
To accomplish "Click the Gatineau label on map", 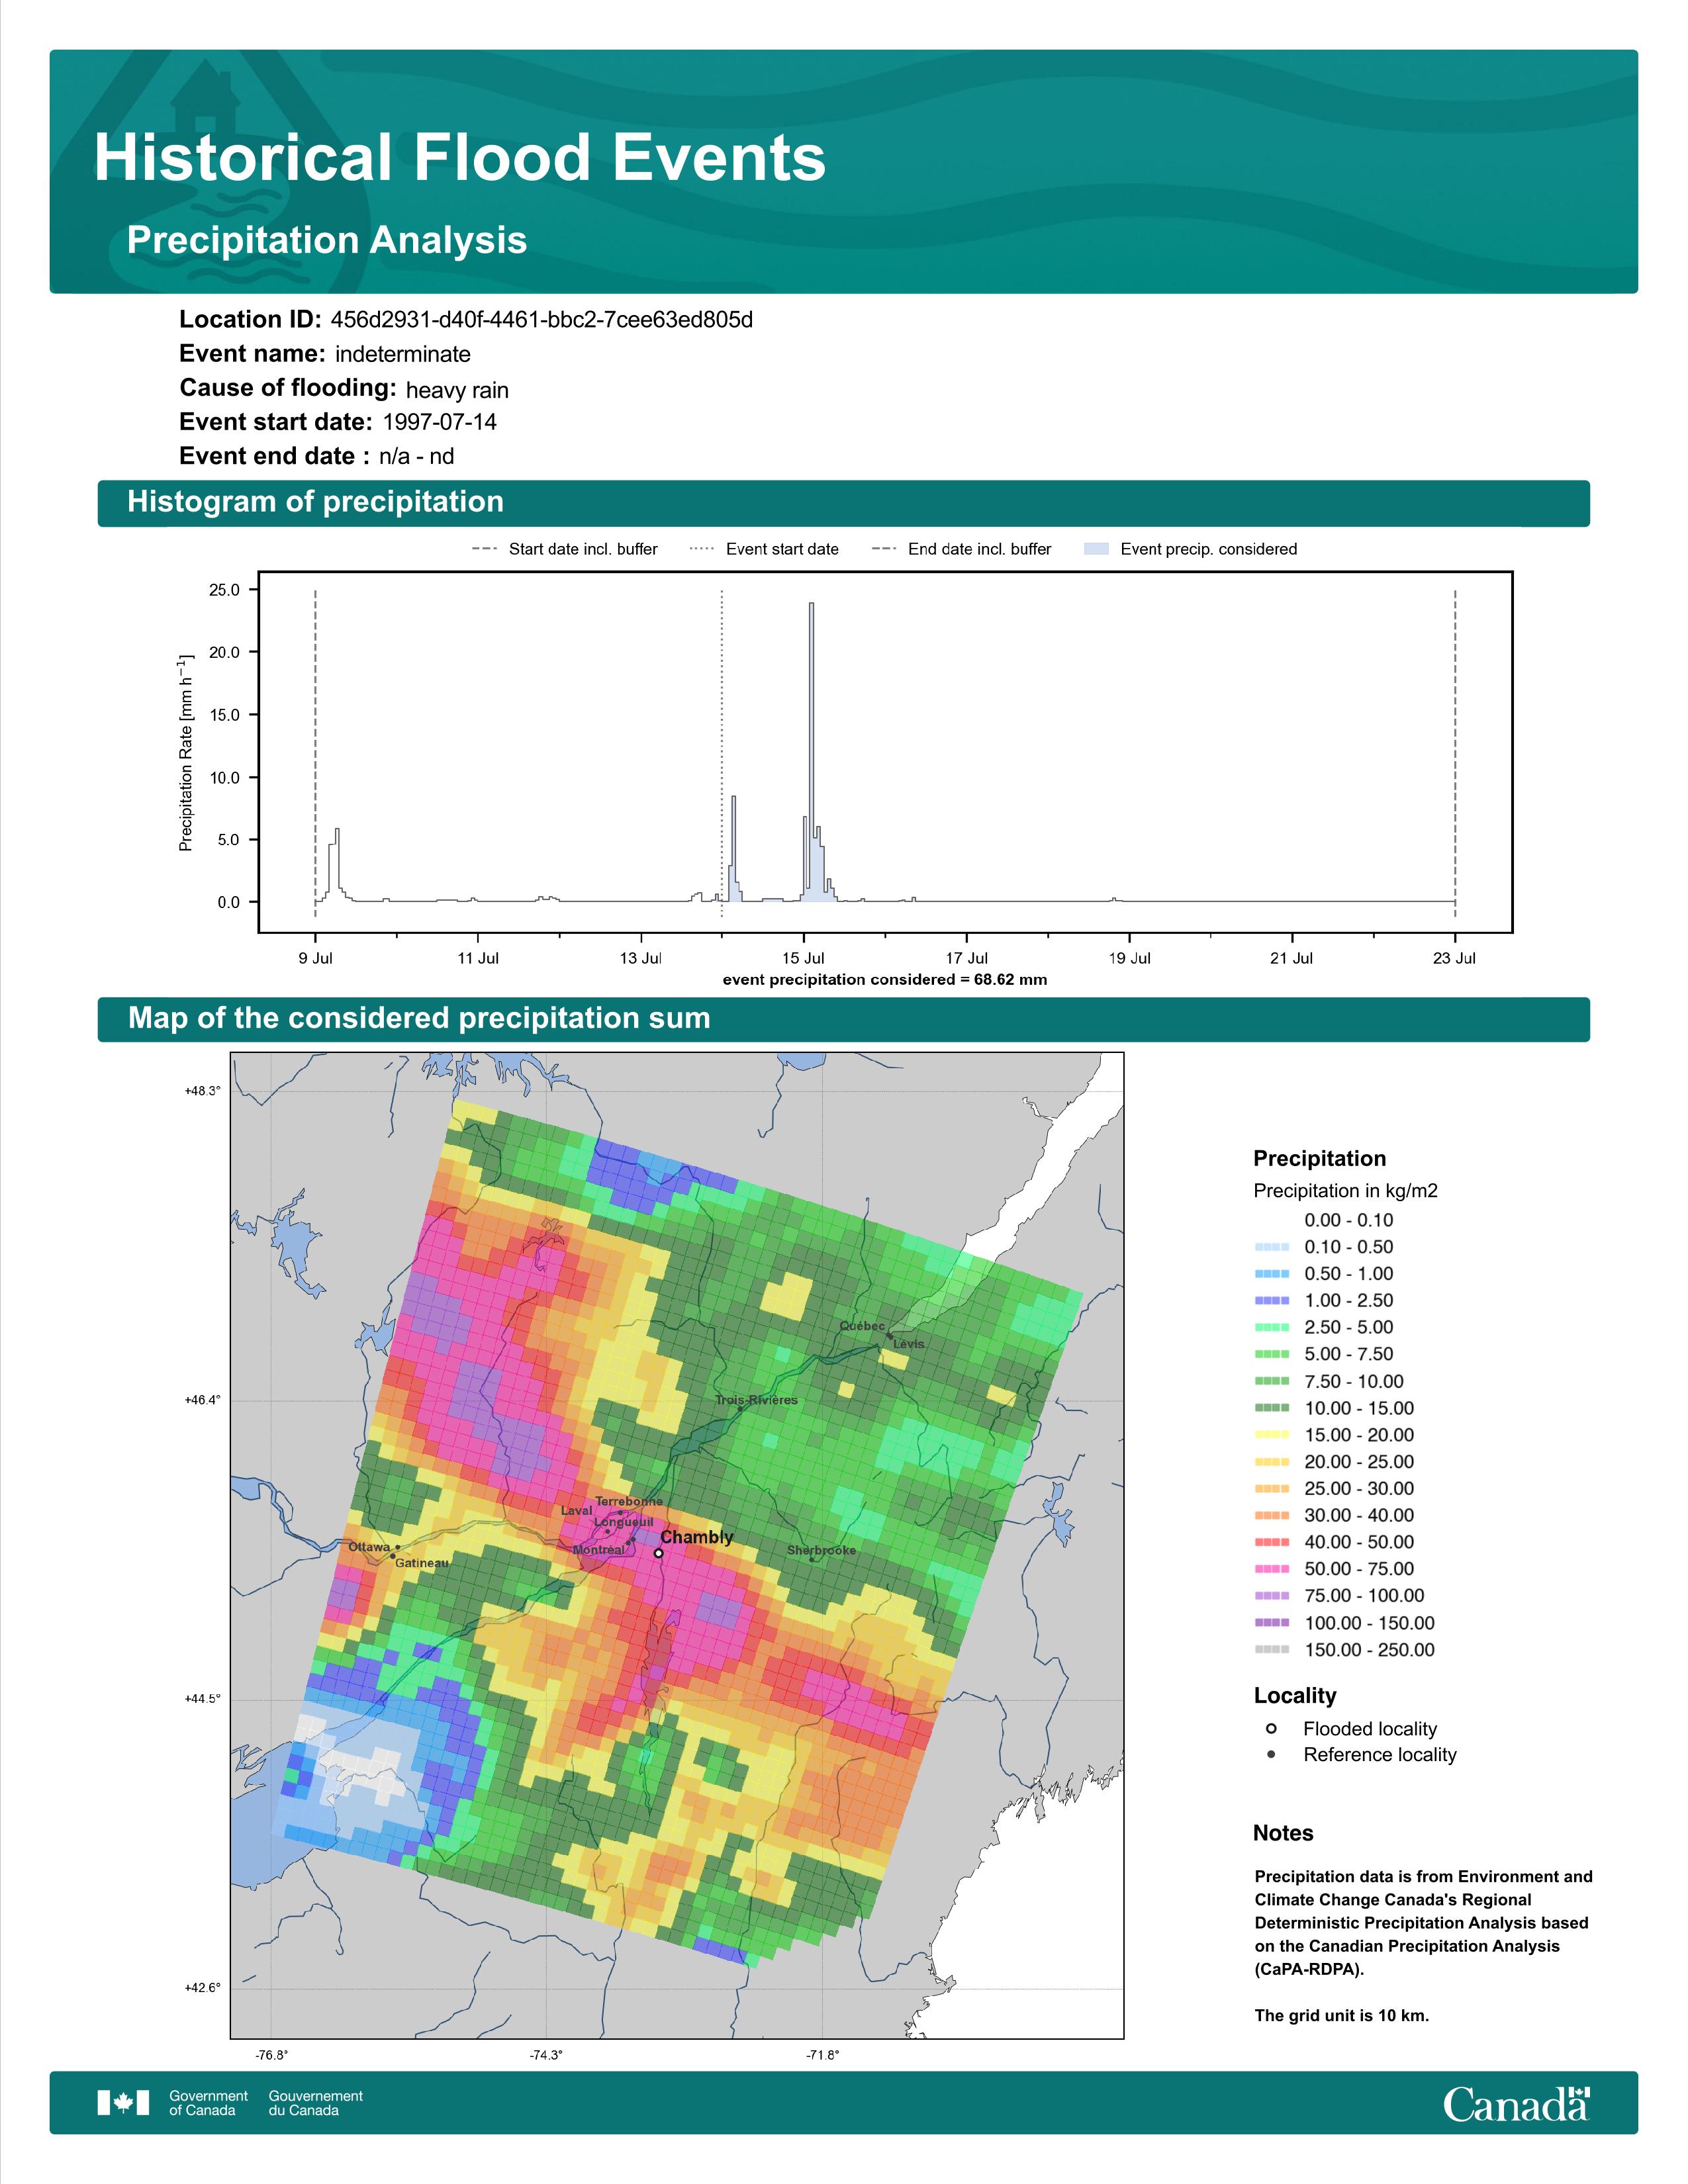I will pos(422,1563).
